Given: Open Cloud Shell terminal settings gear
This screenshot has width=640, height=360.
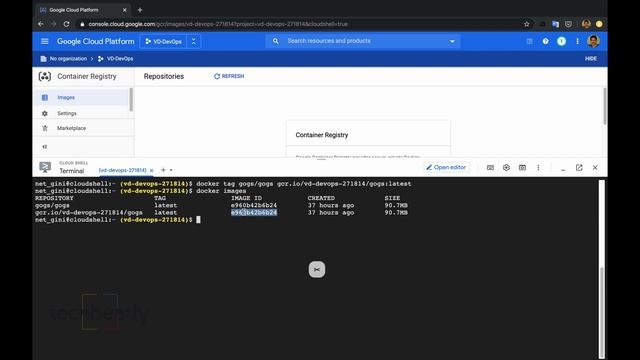Looking at the screenshot, I should [506, 168].
